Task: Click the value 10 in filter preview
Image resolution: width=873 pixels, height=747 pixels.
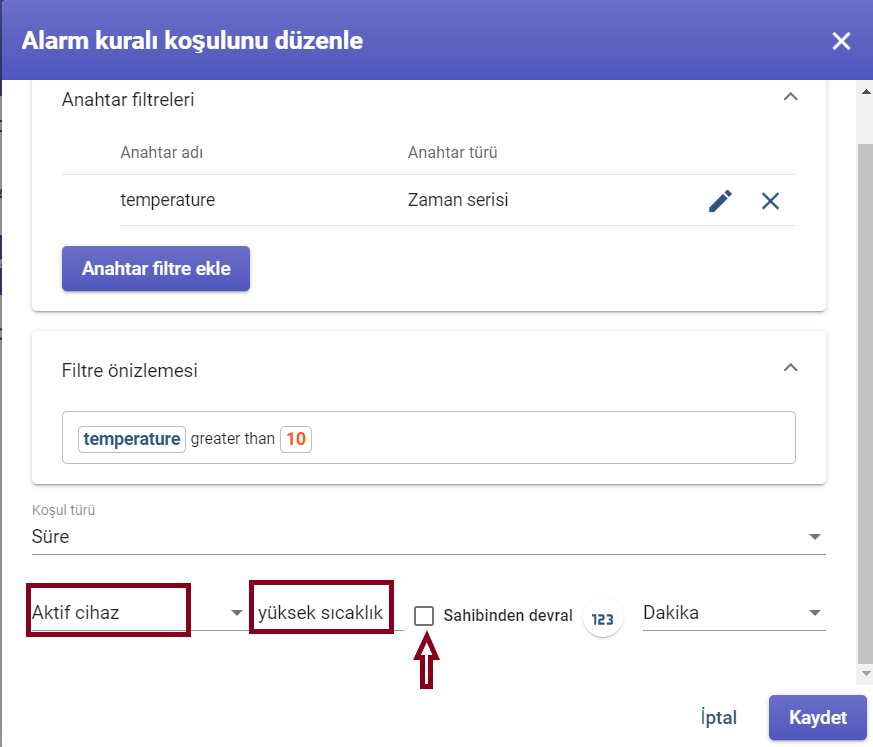Action: point(296,439)
